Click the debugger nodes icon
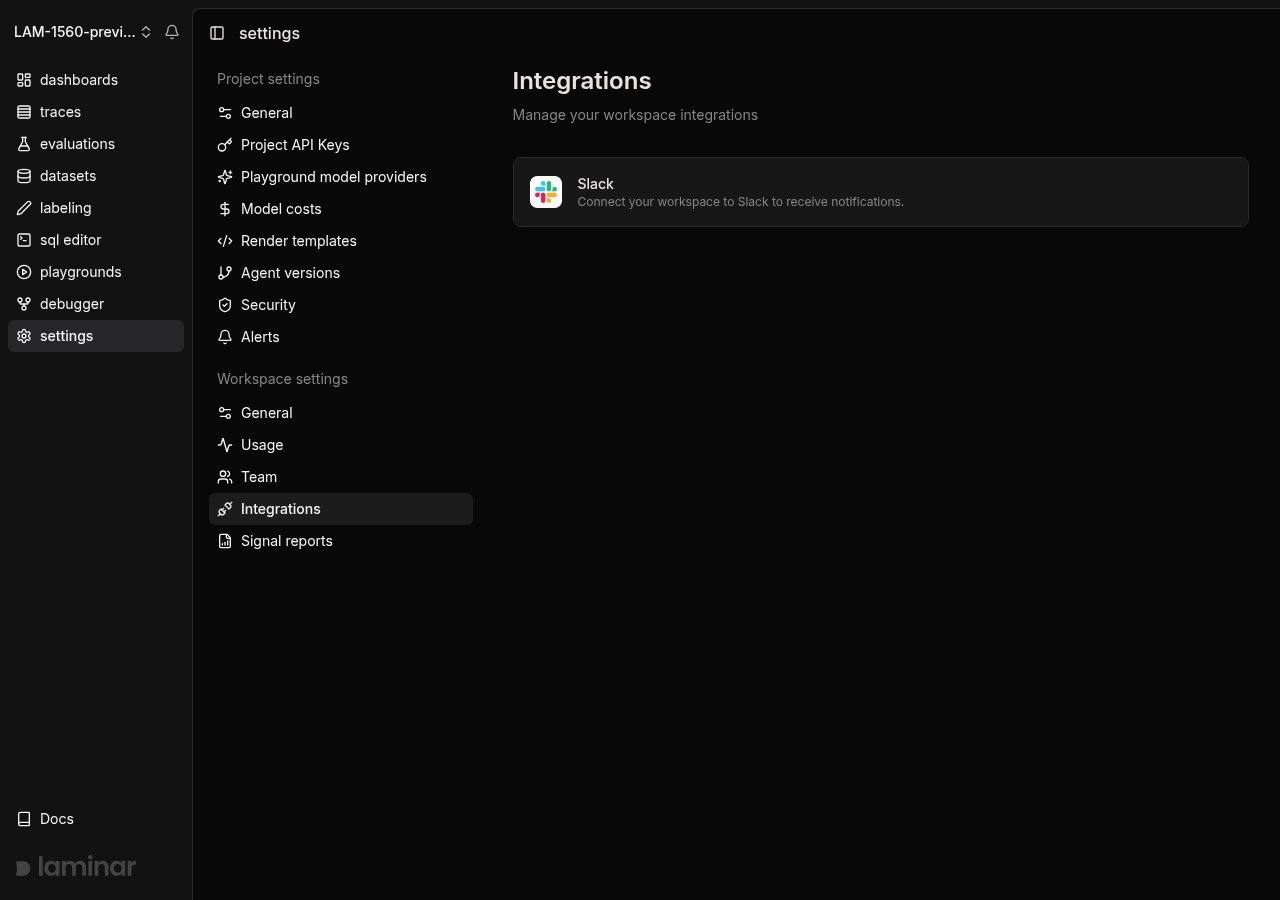The image size is (1280, 900). coord(24,304)
